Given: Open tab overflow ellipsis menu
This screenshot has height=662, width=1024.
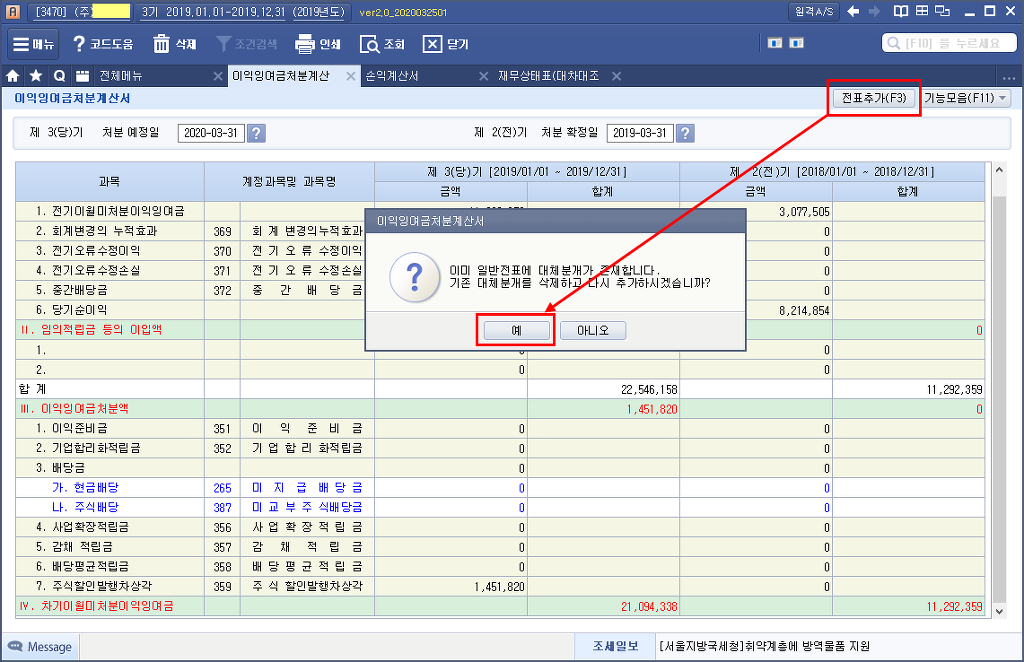Looking at the screenshot, I should pos(1008,76).
